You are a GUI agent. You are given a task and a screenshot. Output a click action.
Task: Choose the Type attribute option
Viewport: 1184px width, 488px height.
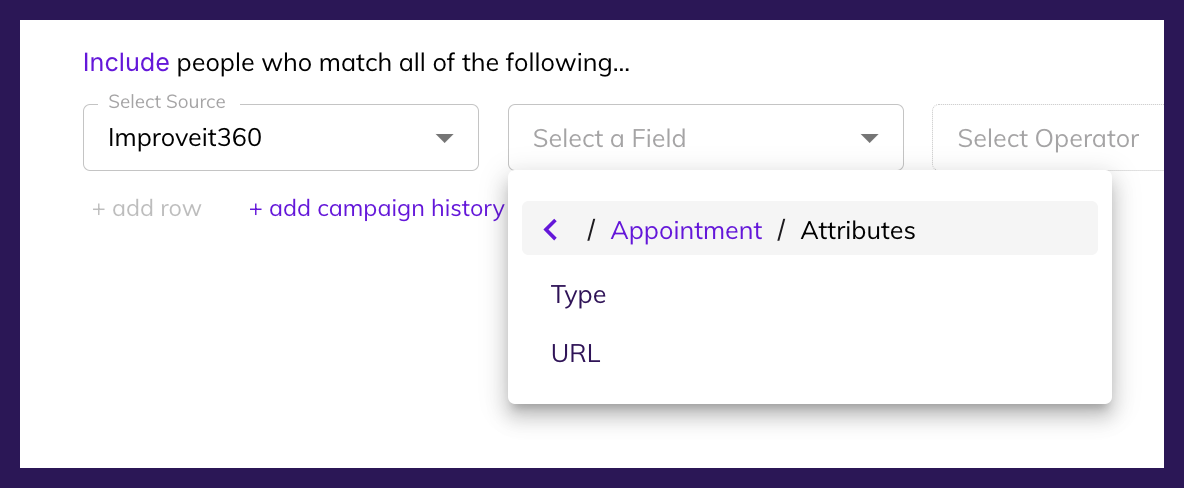[579, 295]
